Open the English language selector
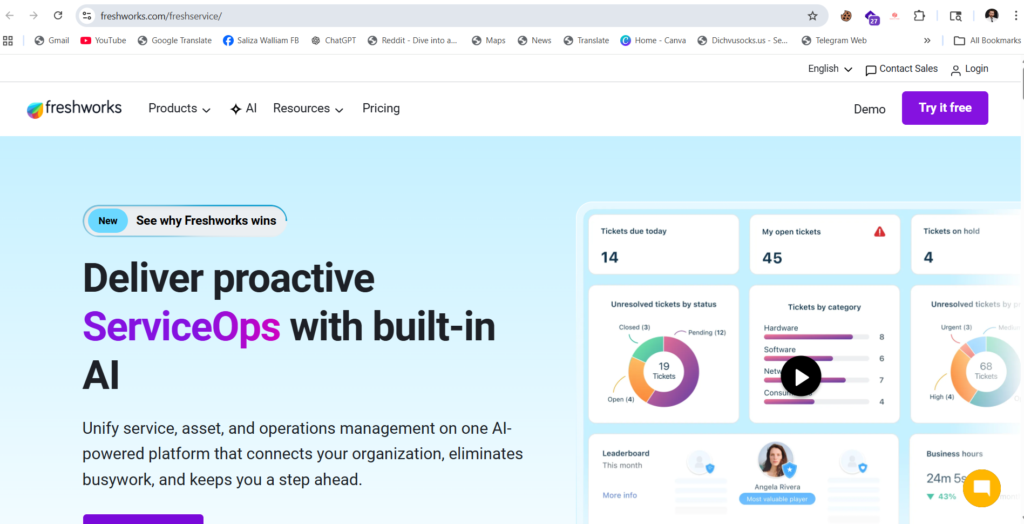 (829, 69)
